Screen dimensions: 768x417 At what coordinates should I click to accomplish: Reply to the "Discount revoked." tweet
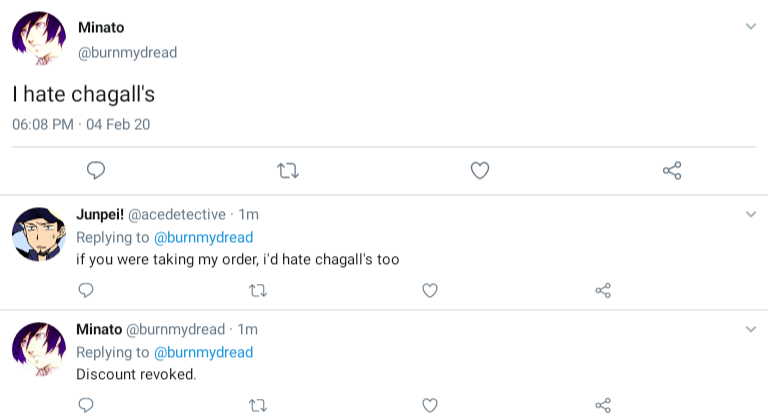click(x=86, y=405)
